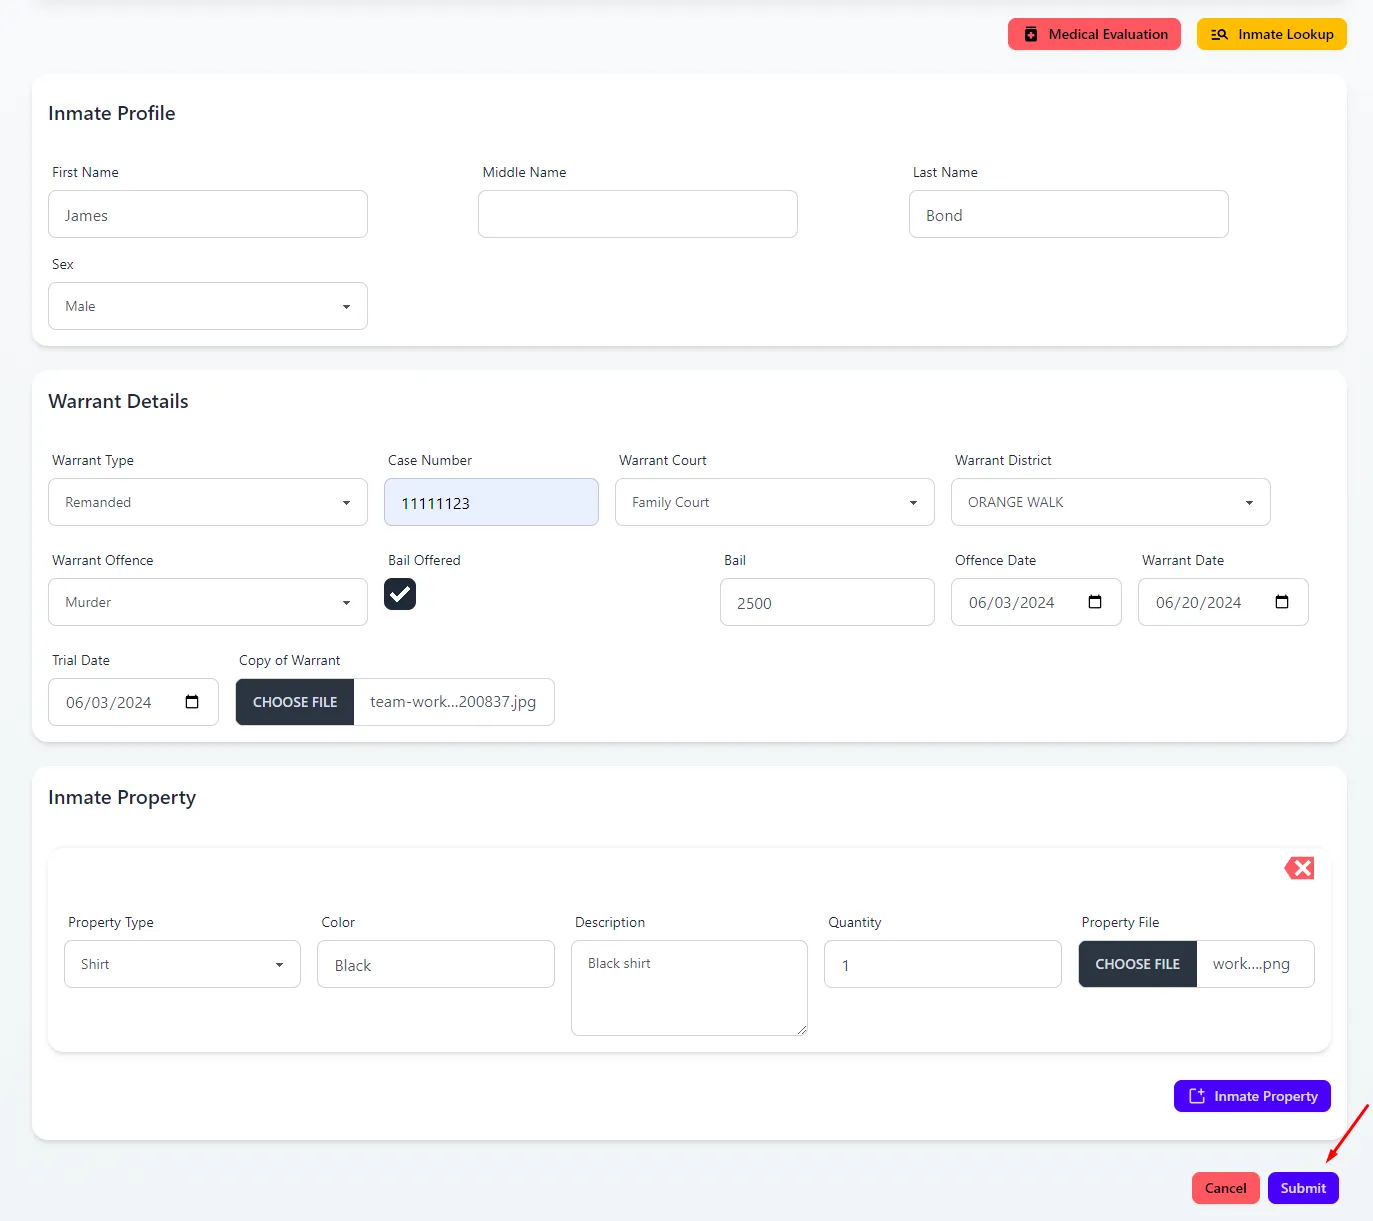Submit the inmate form
The height and width of the screenshot is (1221, 1373).
click(1302, 1188)
